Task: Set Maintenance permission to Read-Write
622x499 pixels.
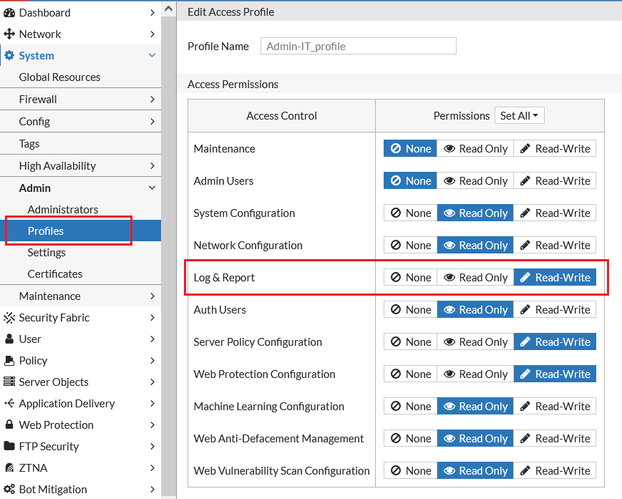Action: [554, 149]
